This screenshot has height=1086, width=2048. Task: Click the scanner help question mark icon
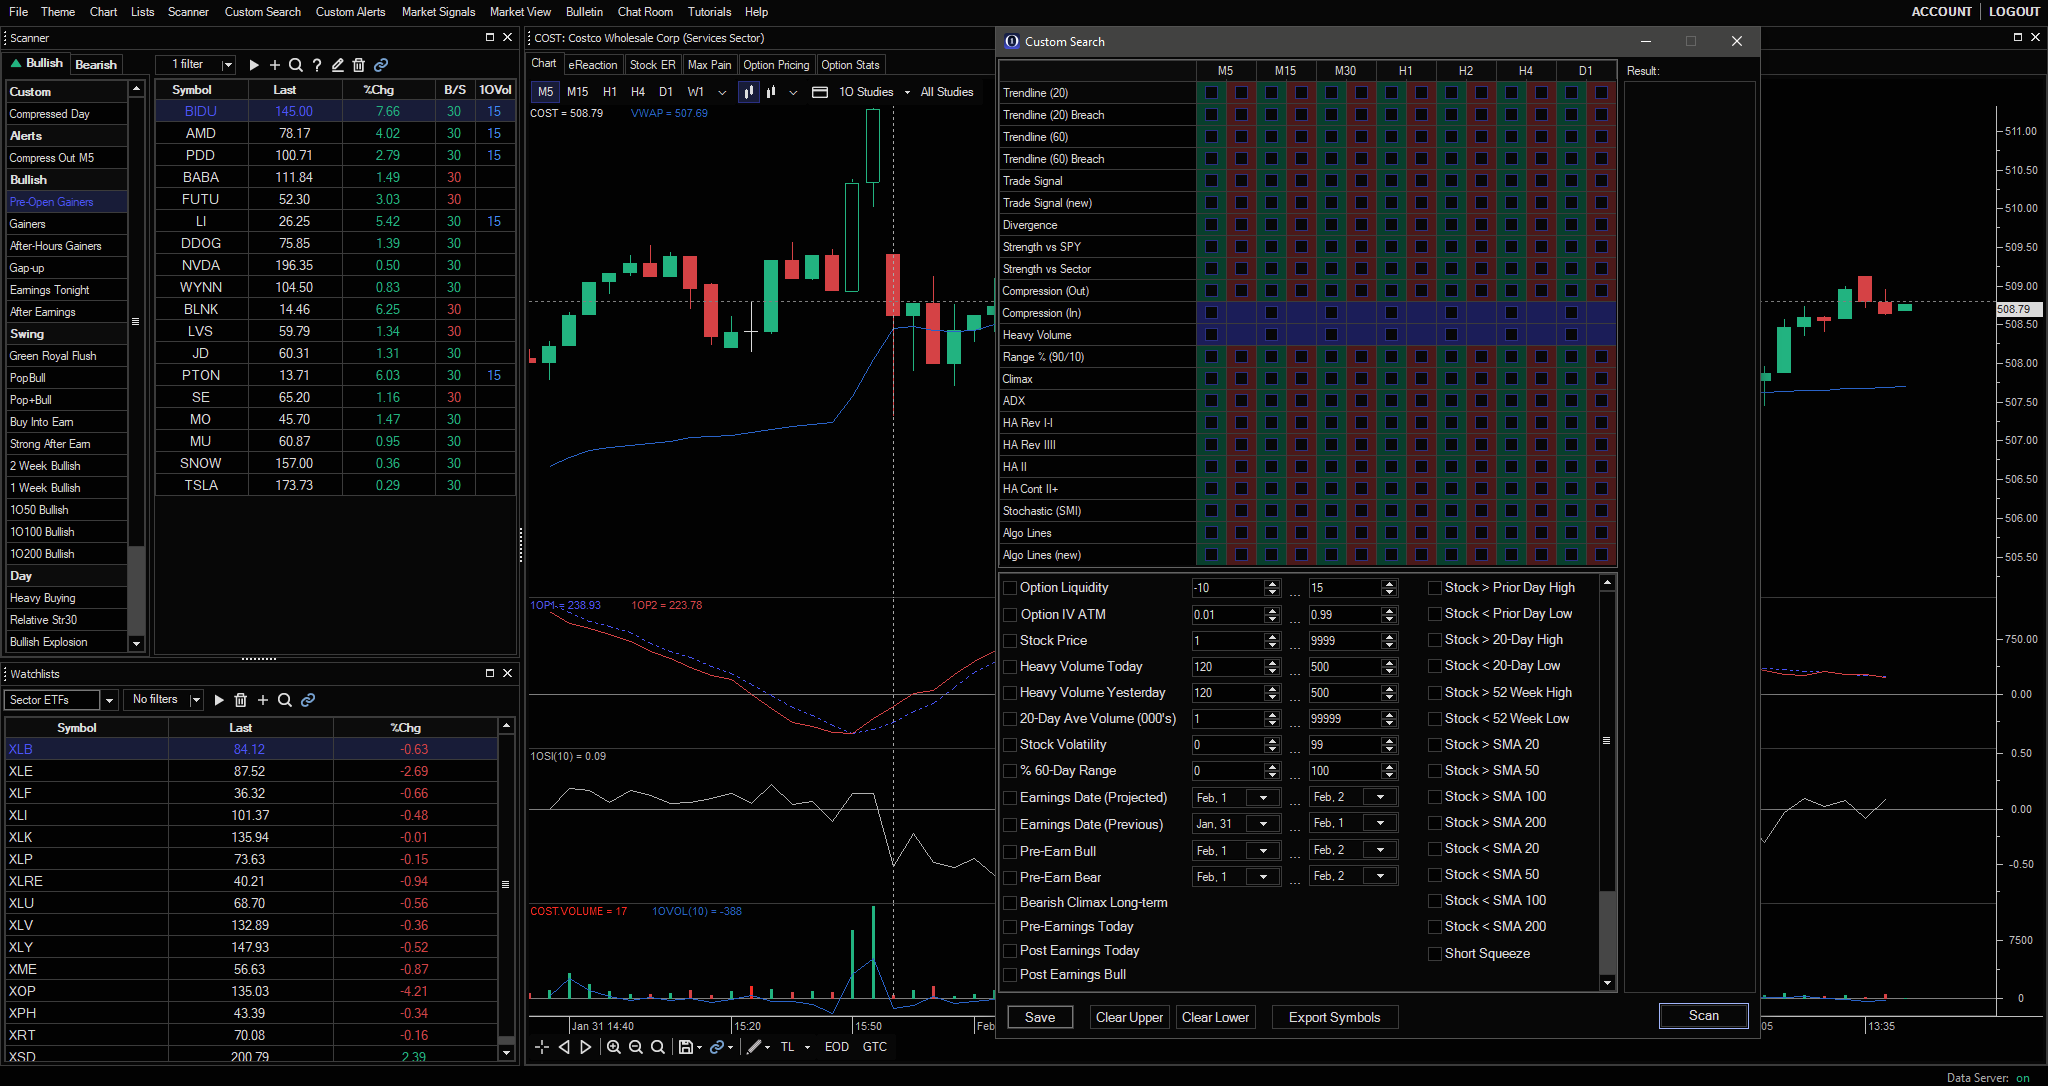coord(317,65)
